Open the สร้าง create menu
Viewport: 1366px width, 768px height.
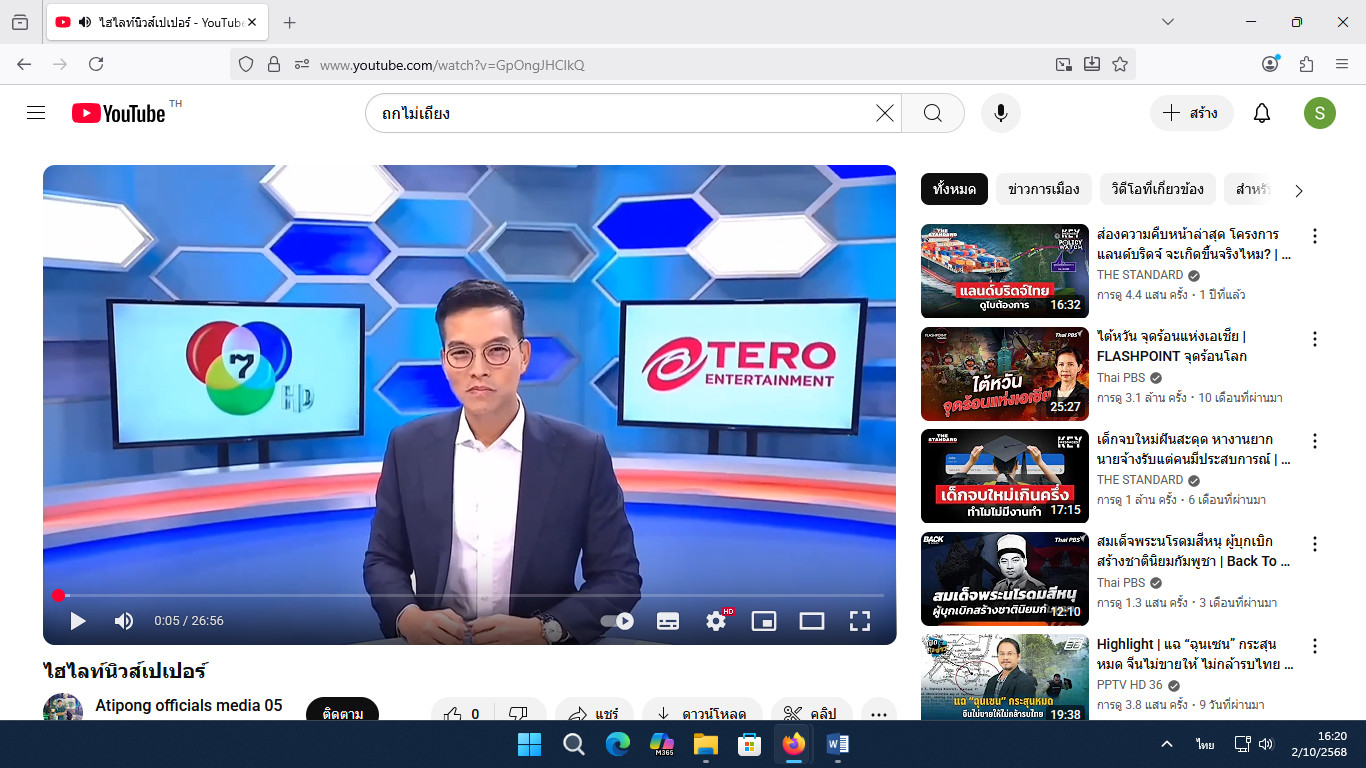pyautogui.click(x=1191, y=113)
